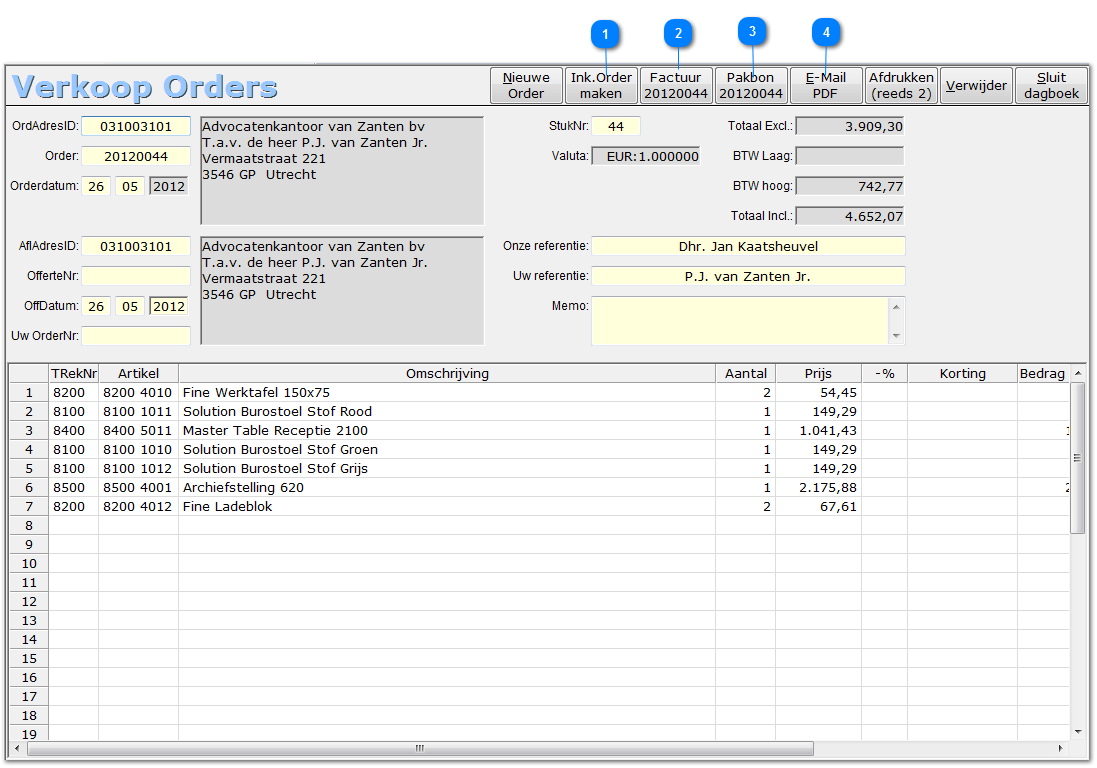Click the Nieuwe Order button
Viewport: 1097px width, 768px height.
coord(525,85)
